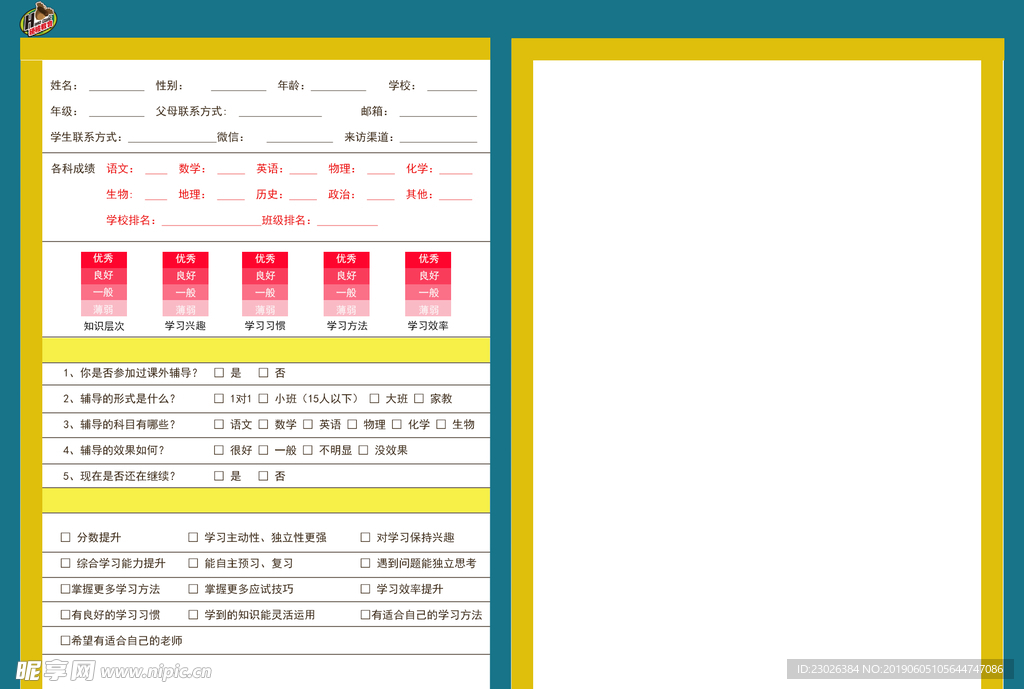Check 很好 for tutoring effect

click(x=218, y=450)
